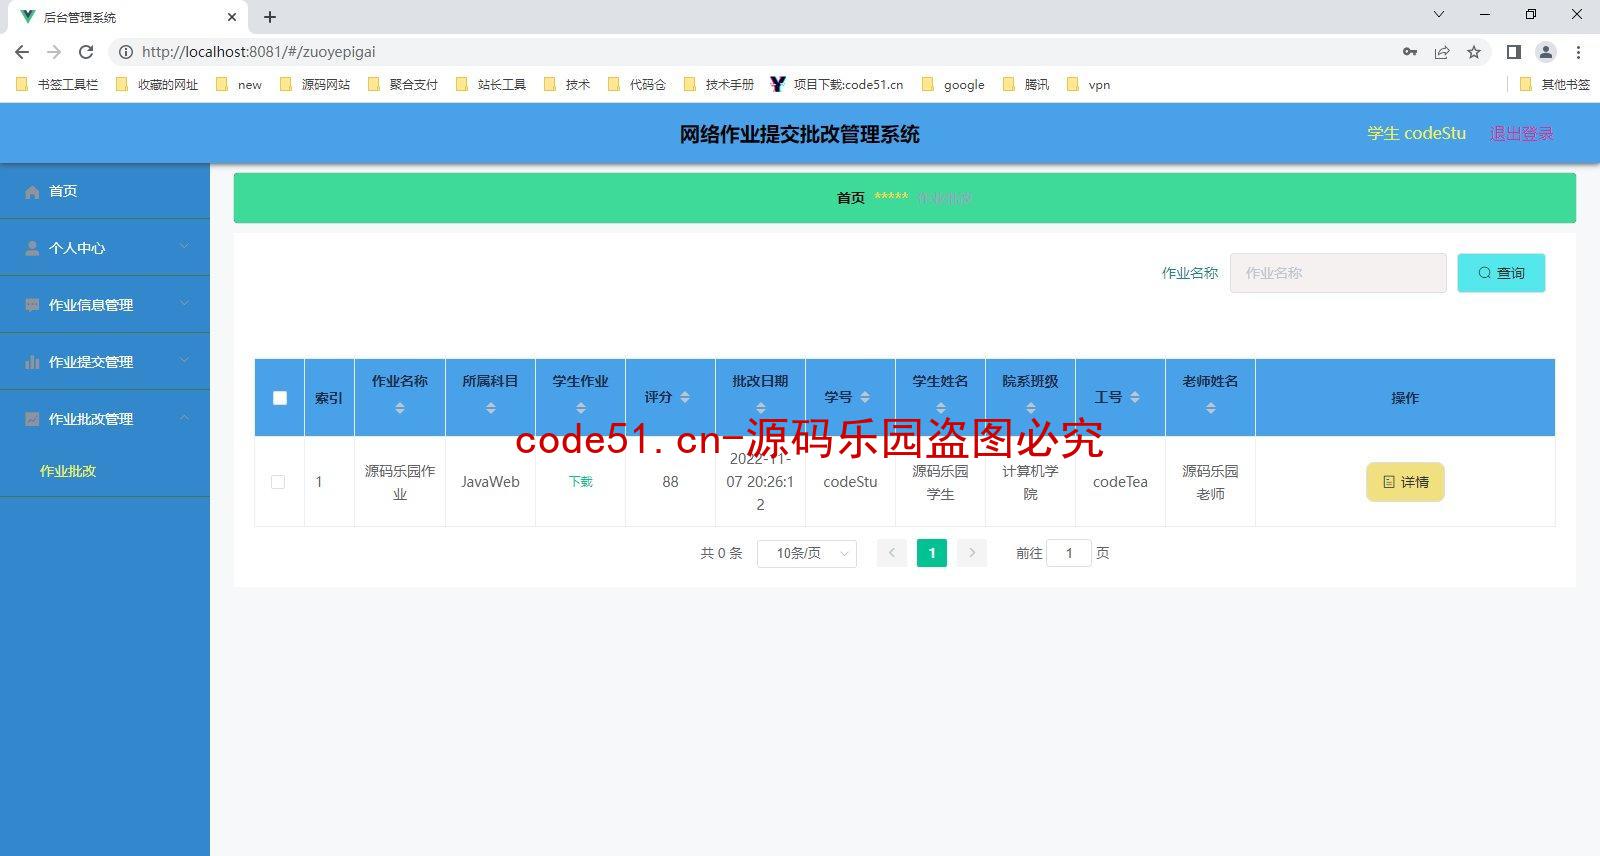1600x856 pixels.
Task: Tick the checkbox for row 源码乐园作业
Action: coord(278,482)
